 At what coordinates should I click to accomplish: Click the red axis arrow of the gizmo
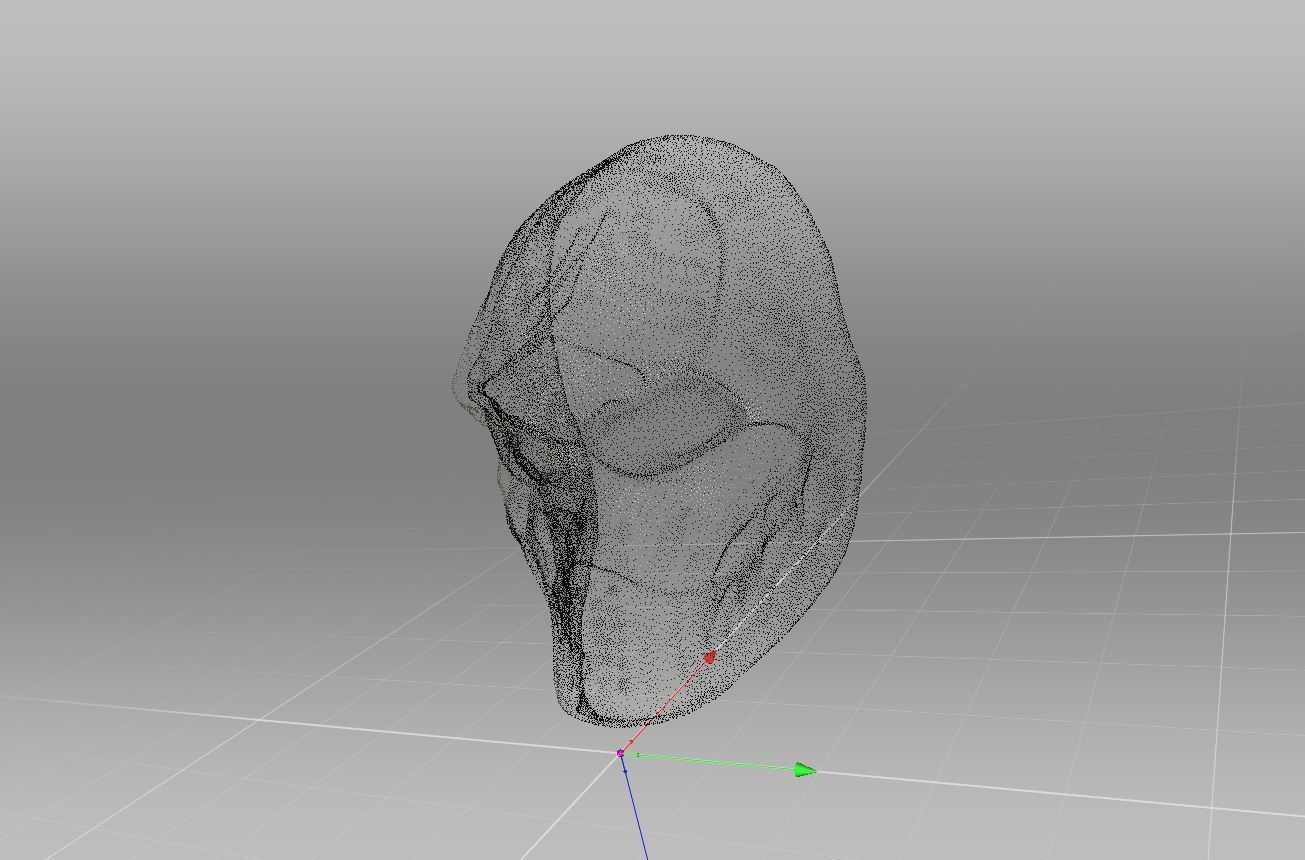(709, 658)
